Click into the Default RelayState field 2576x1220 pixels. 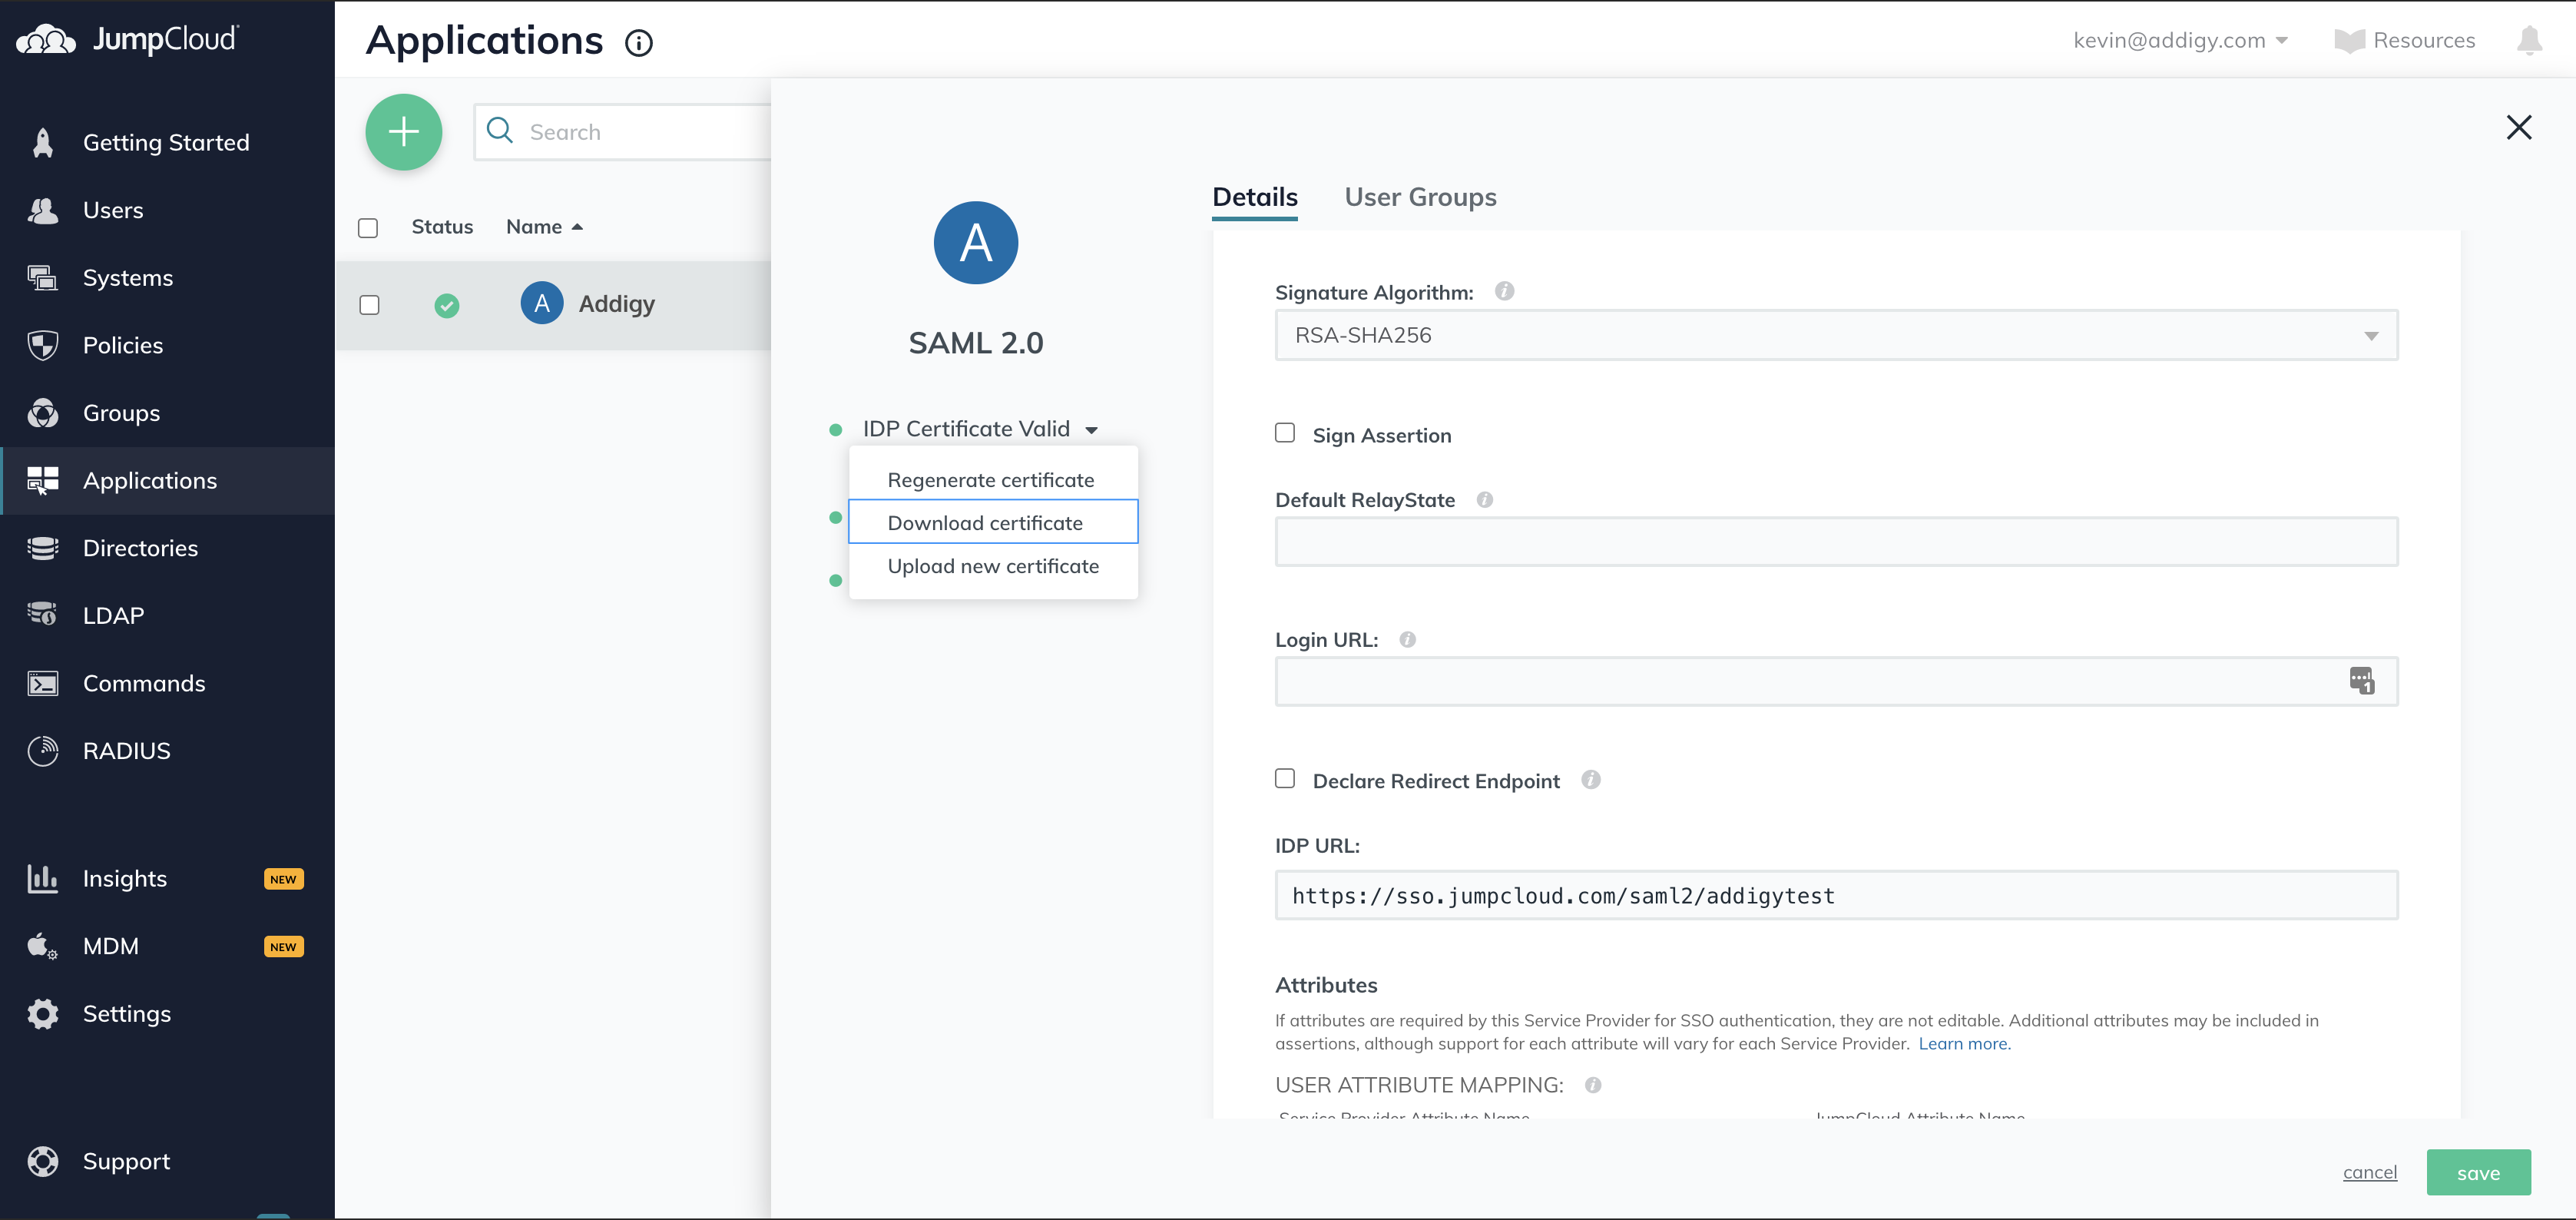[x=1836, y=542]
